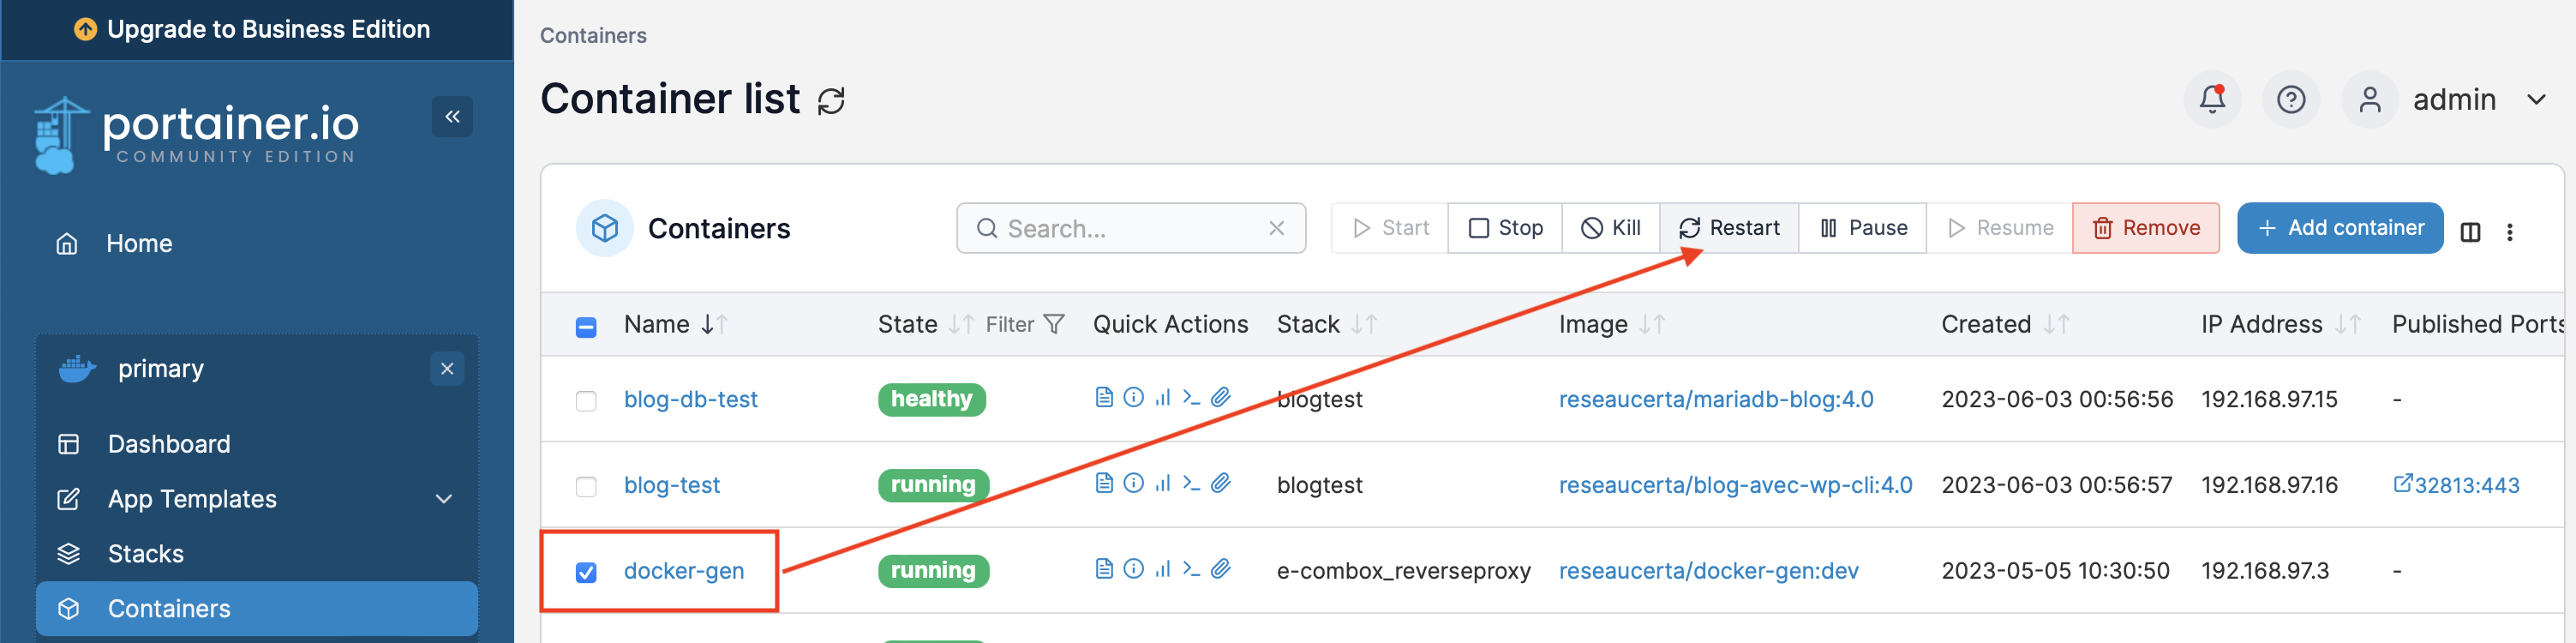
Task: Sort containers by Image
Action: [x=1611, y=325]
